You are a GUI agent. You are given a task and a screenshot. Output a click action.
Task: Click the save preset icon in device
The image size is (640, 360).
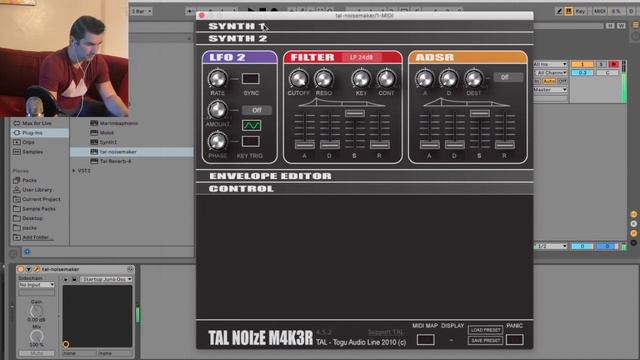(x=74, y=280)
